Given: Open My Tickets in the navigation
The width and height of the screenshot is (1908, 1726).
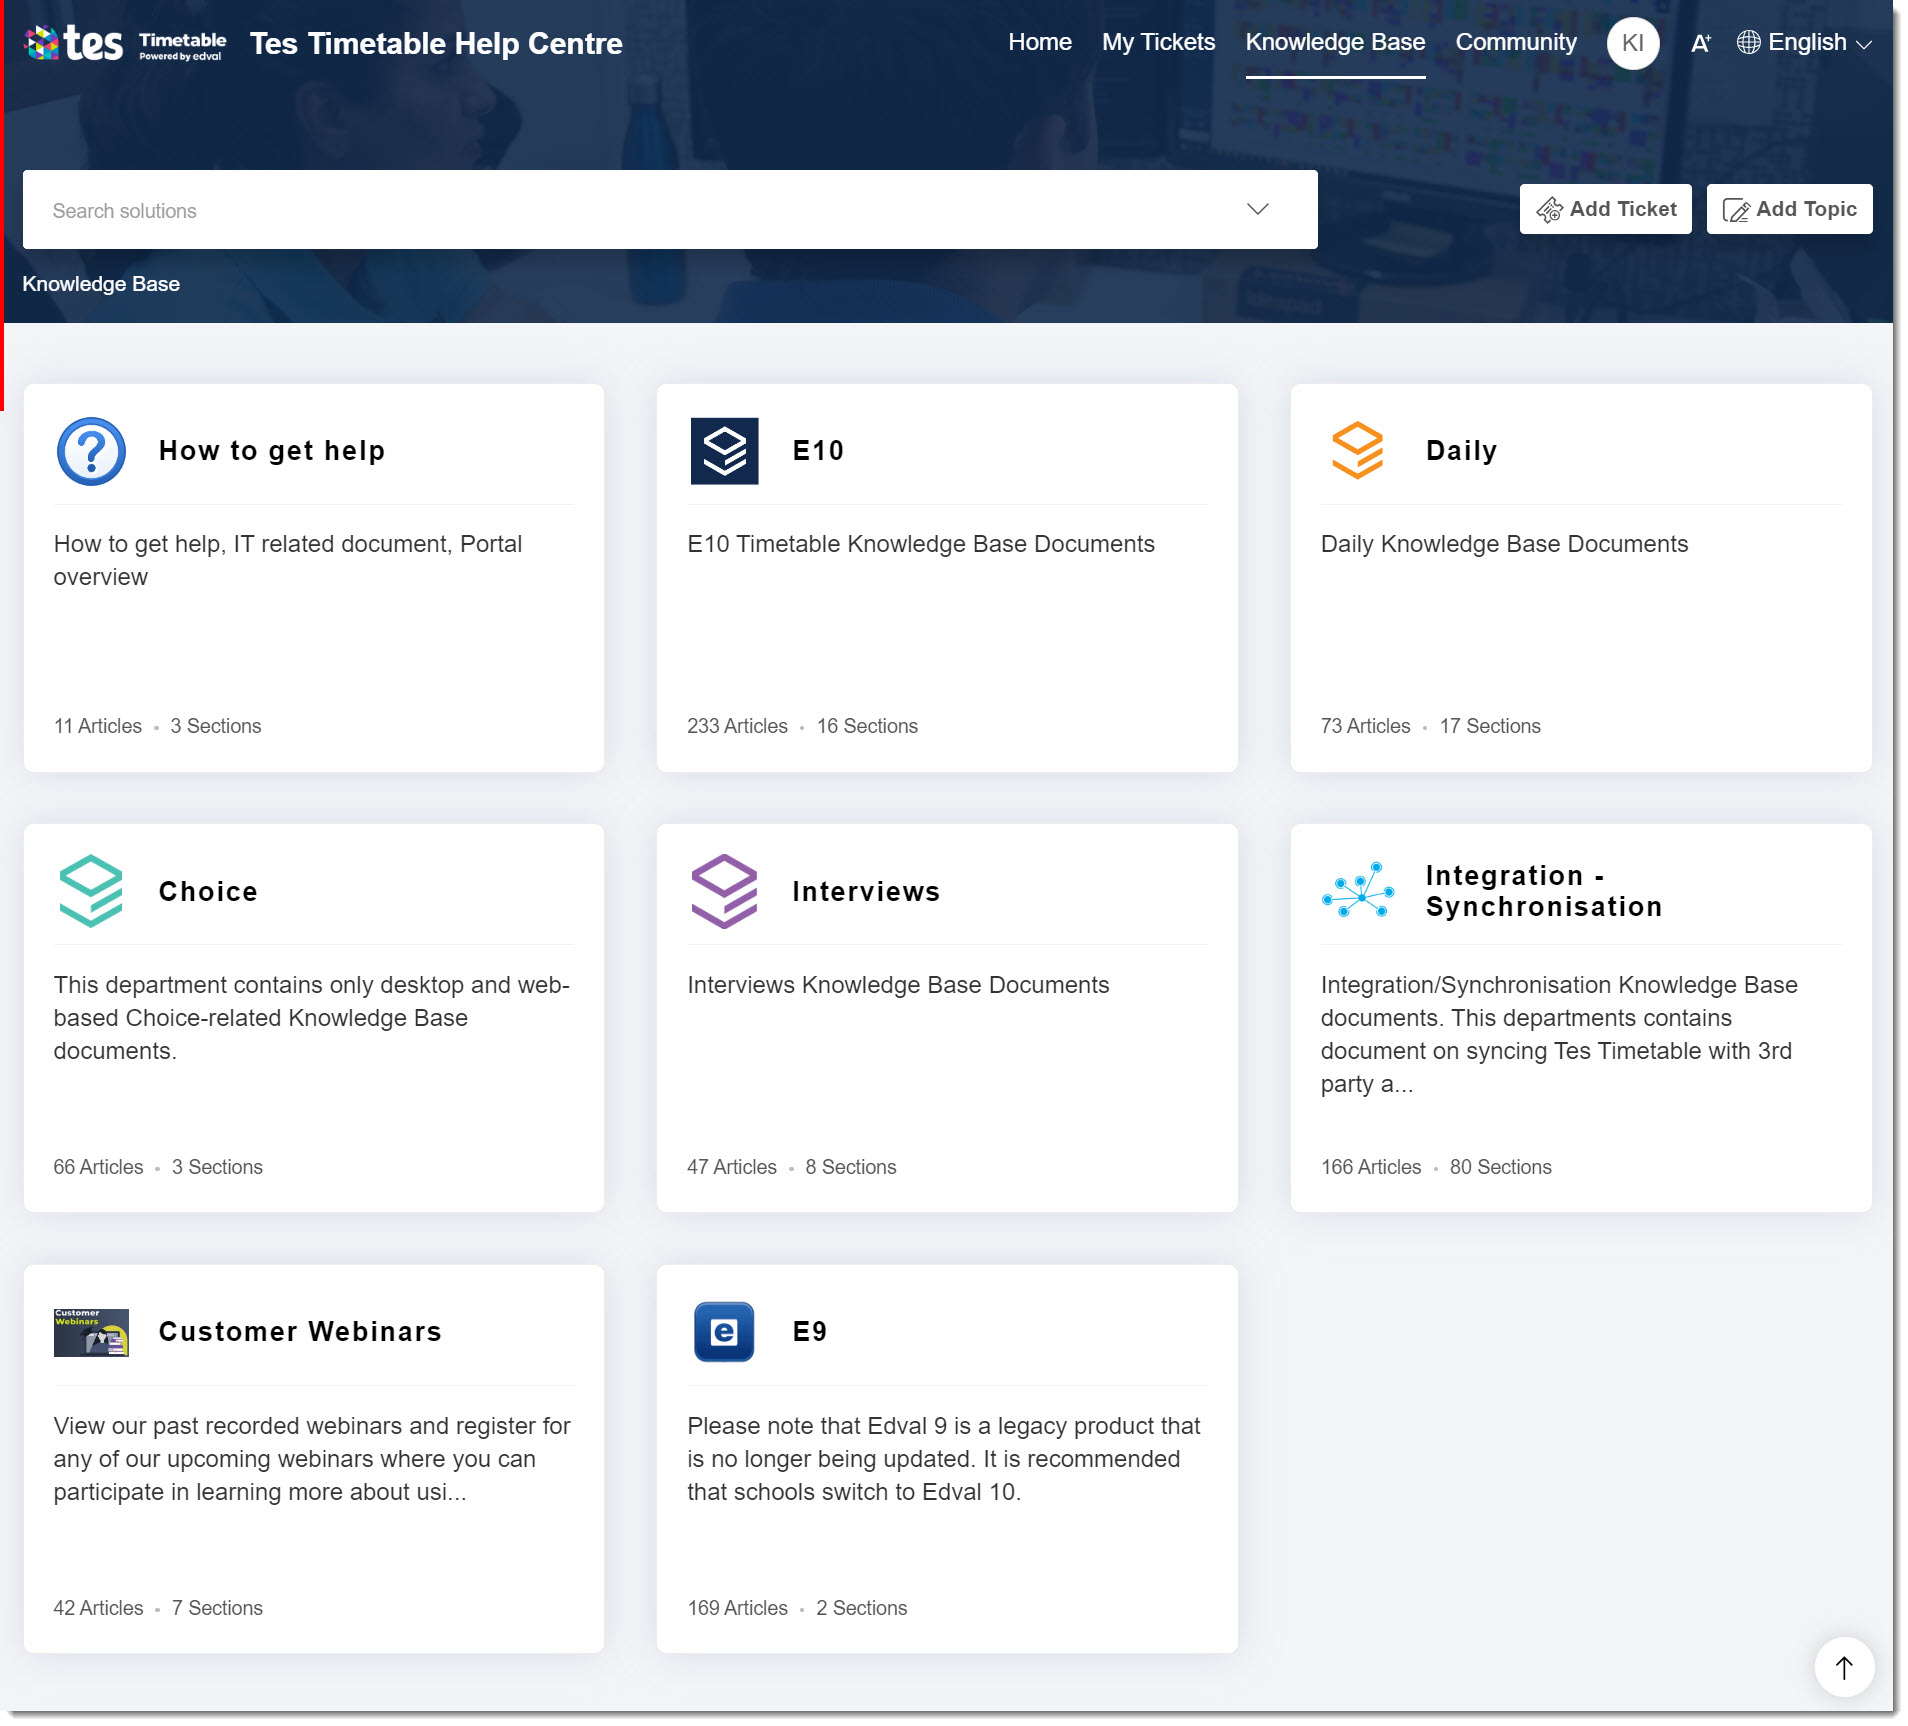Looking at the screenshot, I should point(1158,42).
